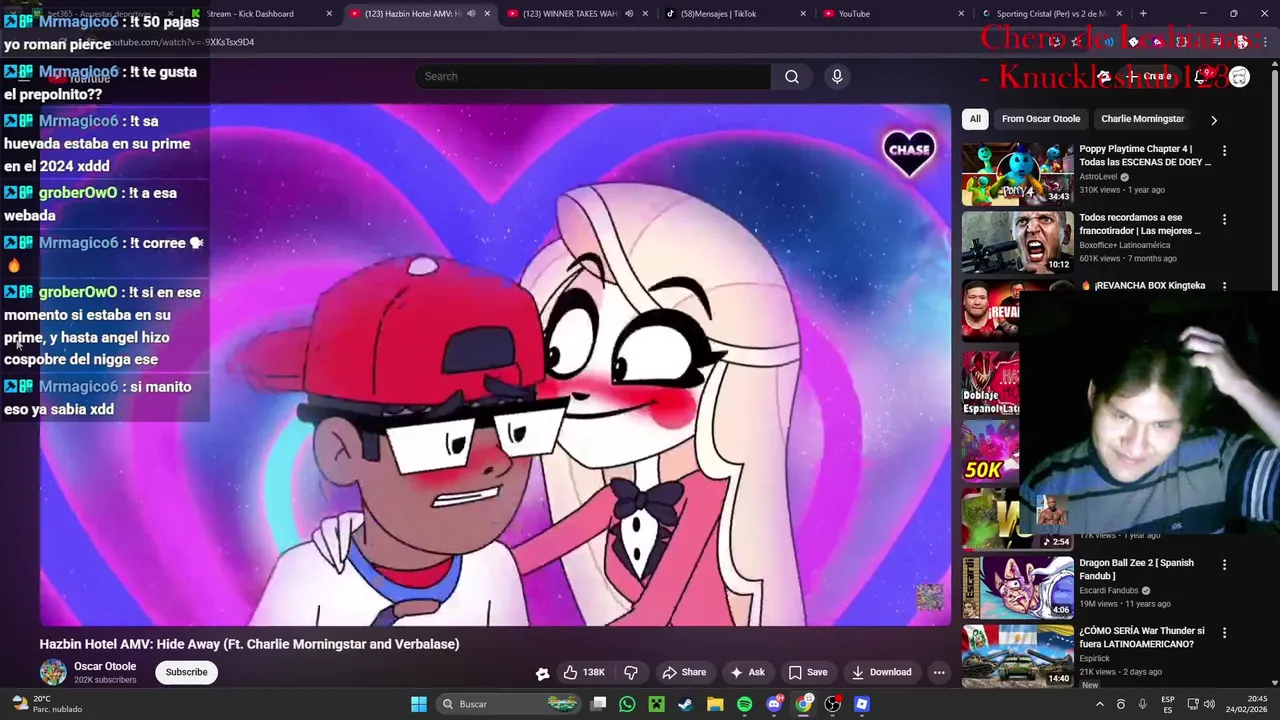Open File Explorer from the taskbar

click(x=715, y=704)
